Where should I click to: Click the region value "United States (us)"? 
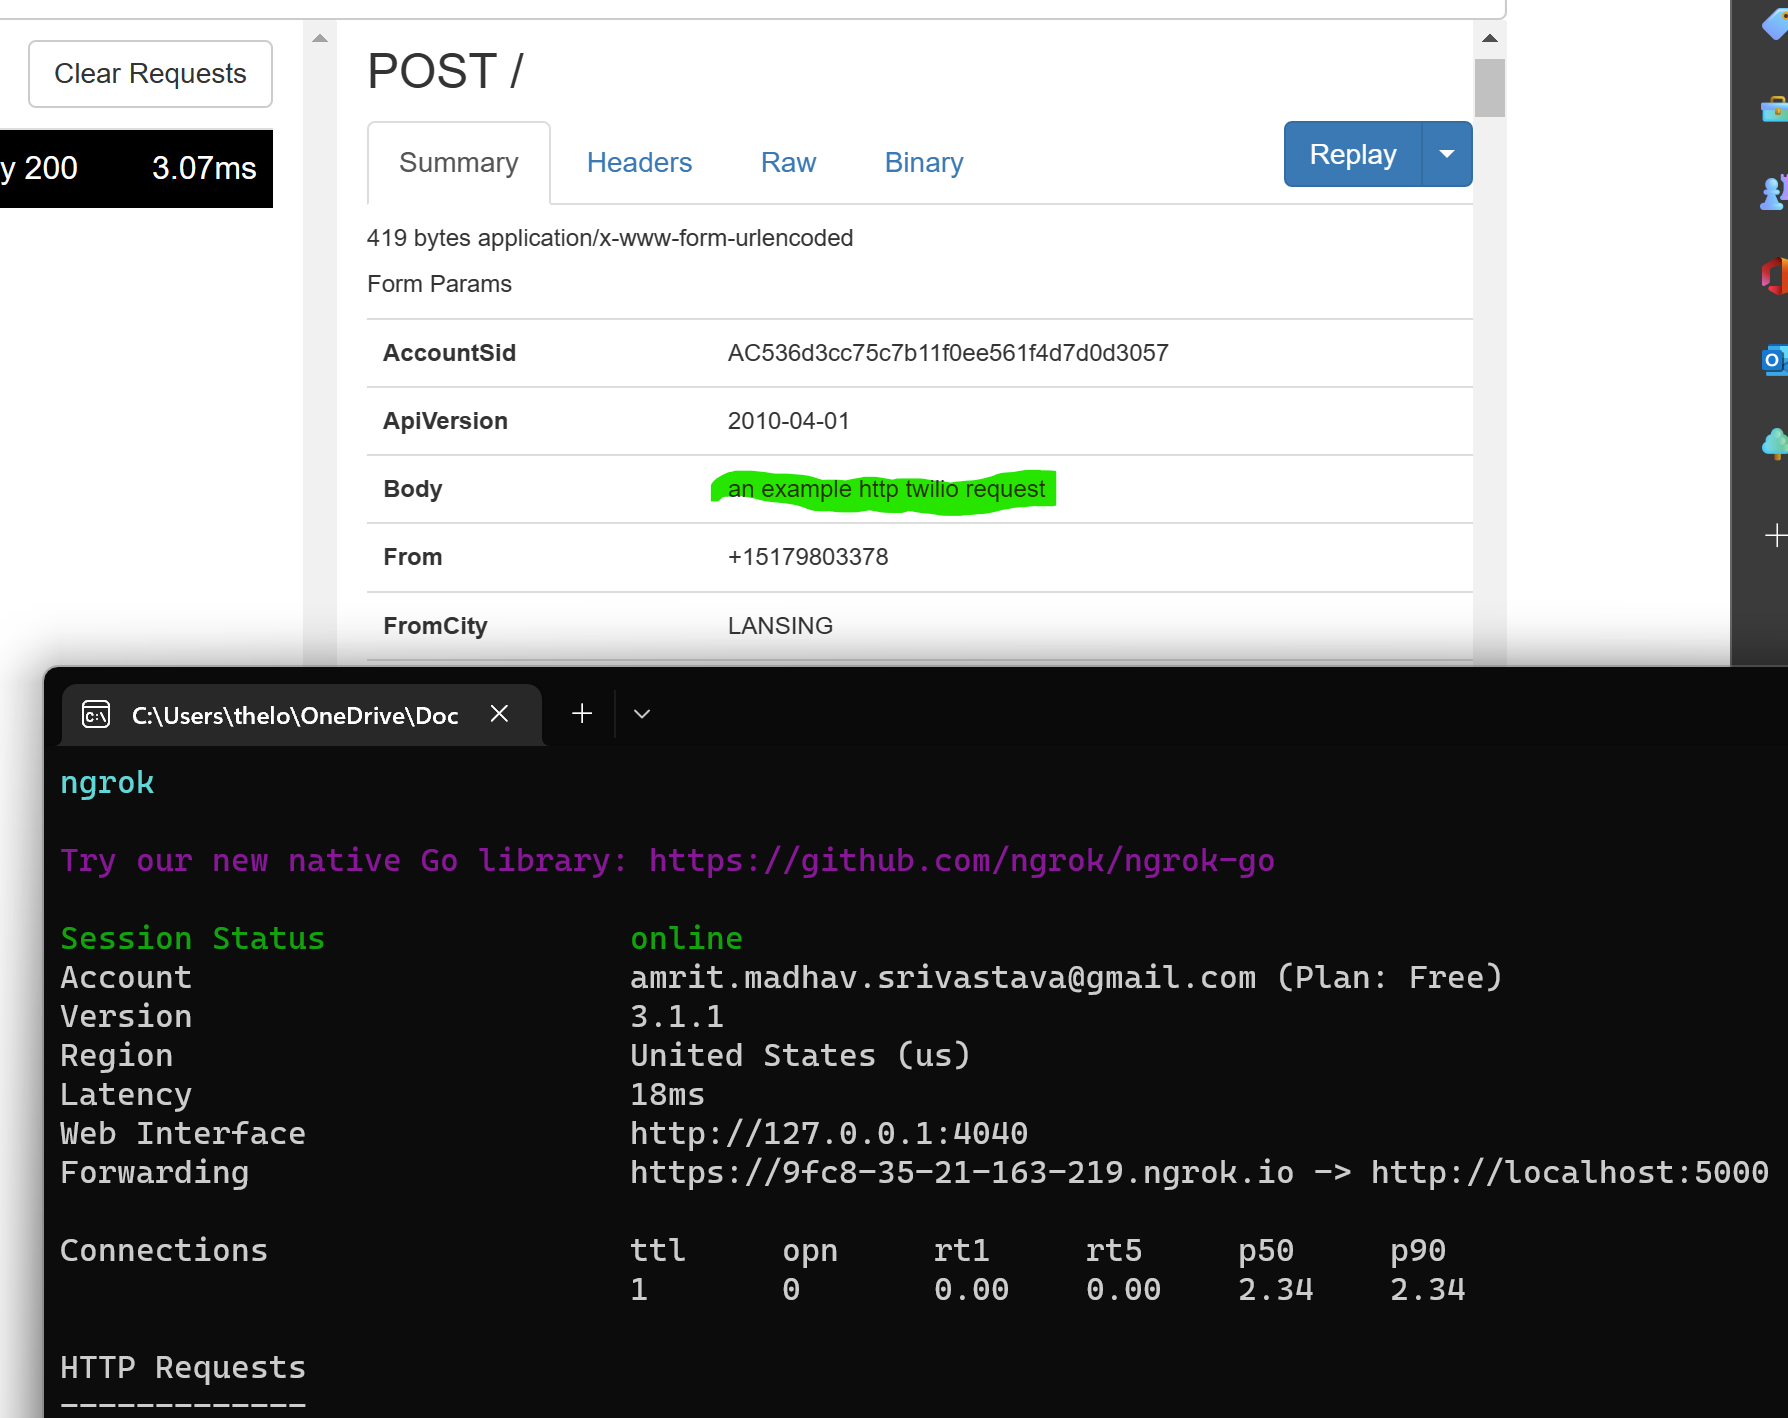click(x=800, y=1055)
